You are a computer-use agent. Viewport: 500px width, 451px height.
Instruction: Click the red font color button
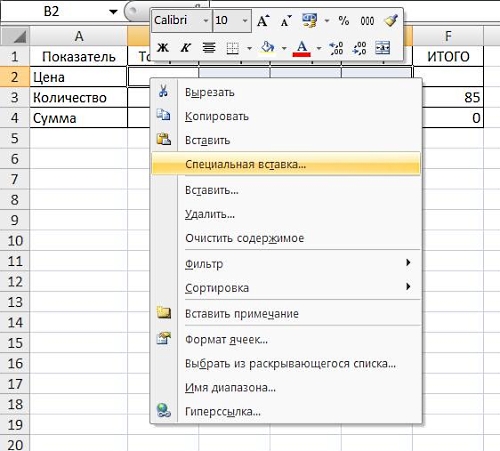pyautogui.click(x=302, y=49)
